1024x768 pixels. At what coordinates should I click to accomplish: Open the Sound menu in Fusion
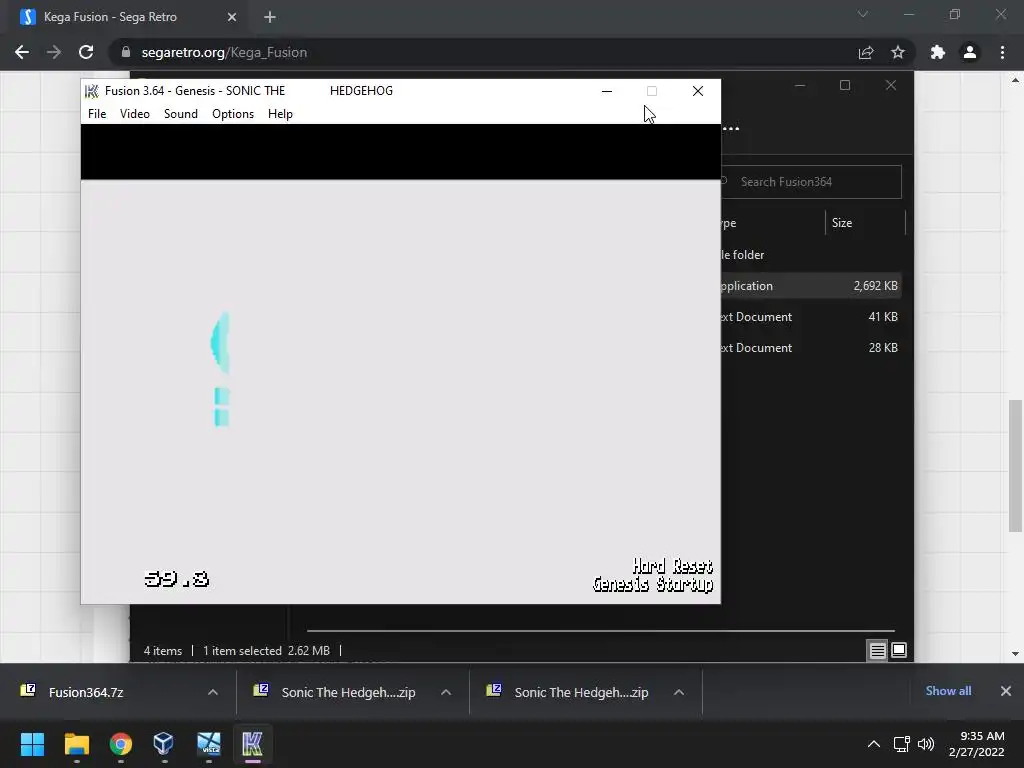(x=181, y=114)
